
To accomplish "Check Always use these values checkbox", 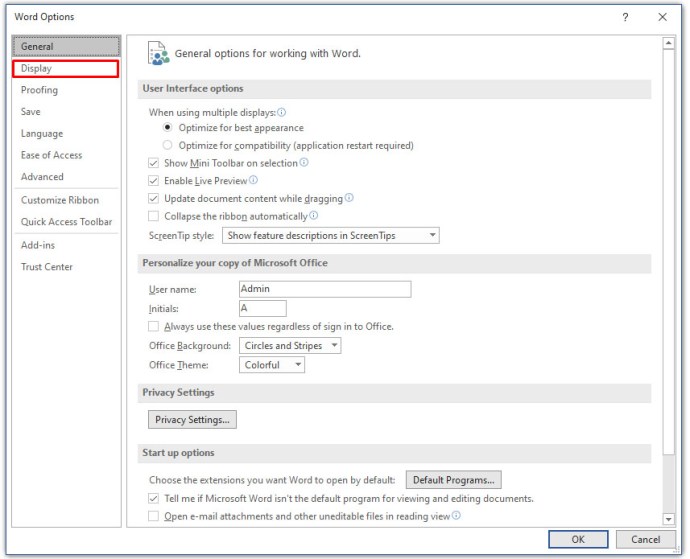I will pyautogui.click(x=153, y=326).
